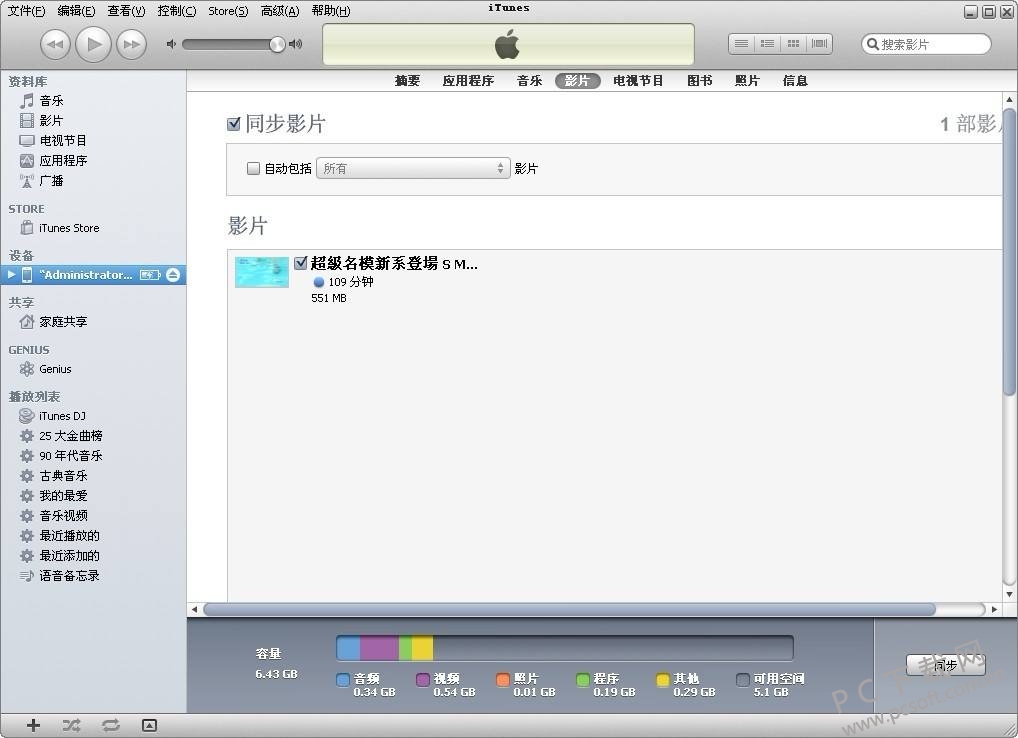
Task: Switch to grid view icon
Action: click(x=793, y=43)
